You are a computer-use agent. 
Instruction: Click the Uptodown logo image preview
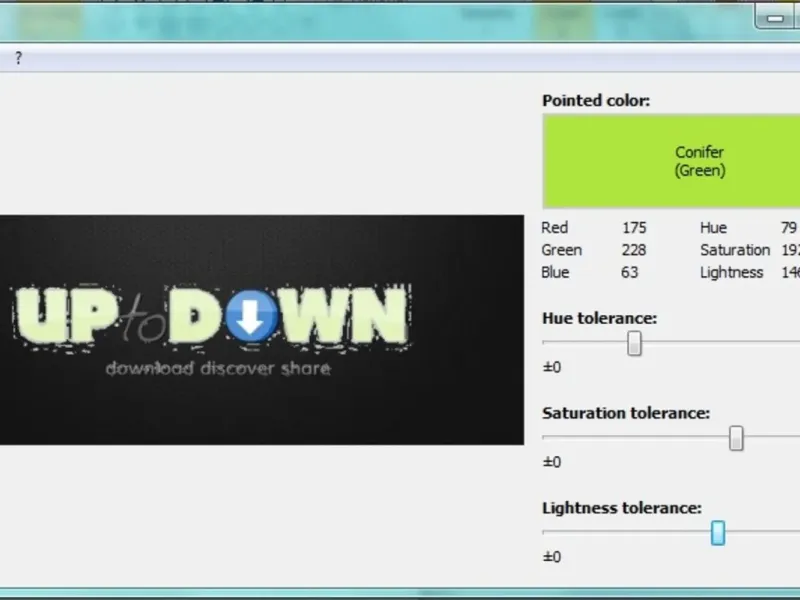262,330
